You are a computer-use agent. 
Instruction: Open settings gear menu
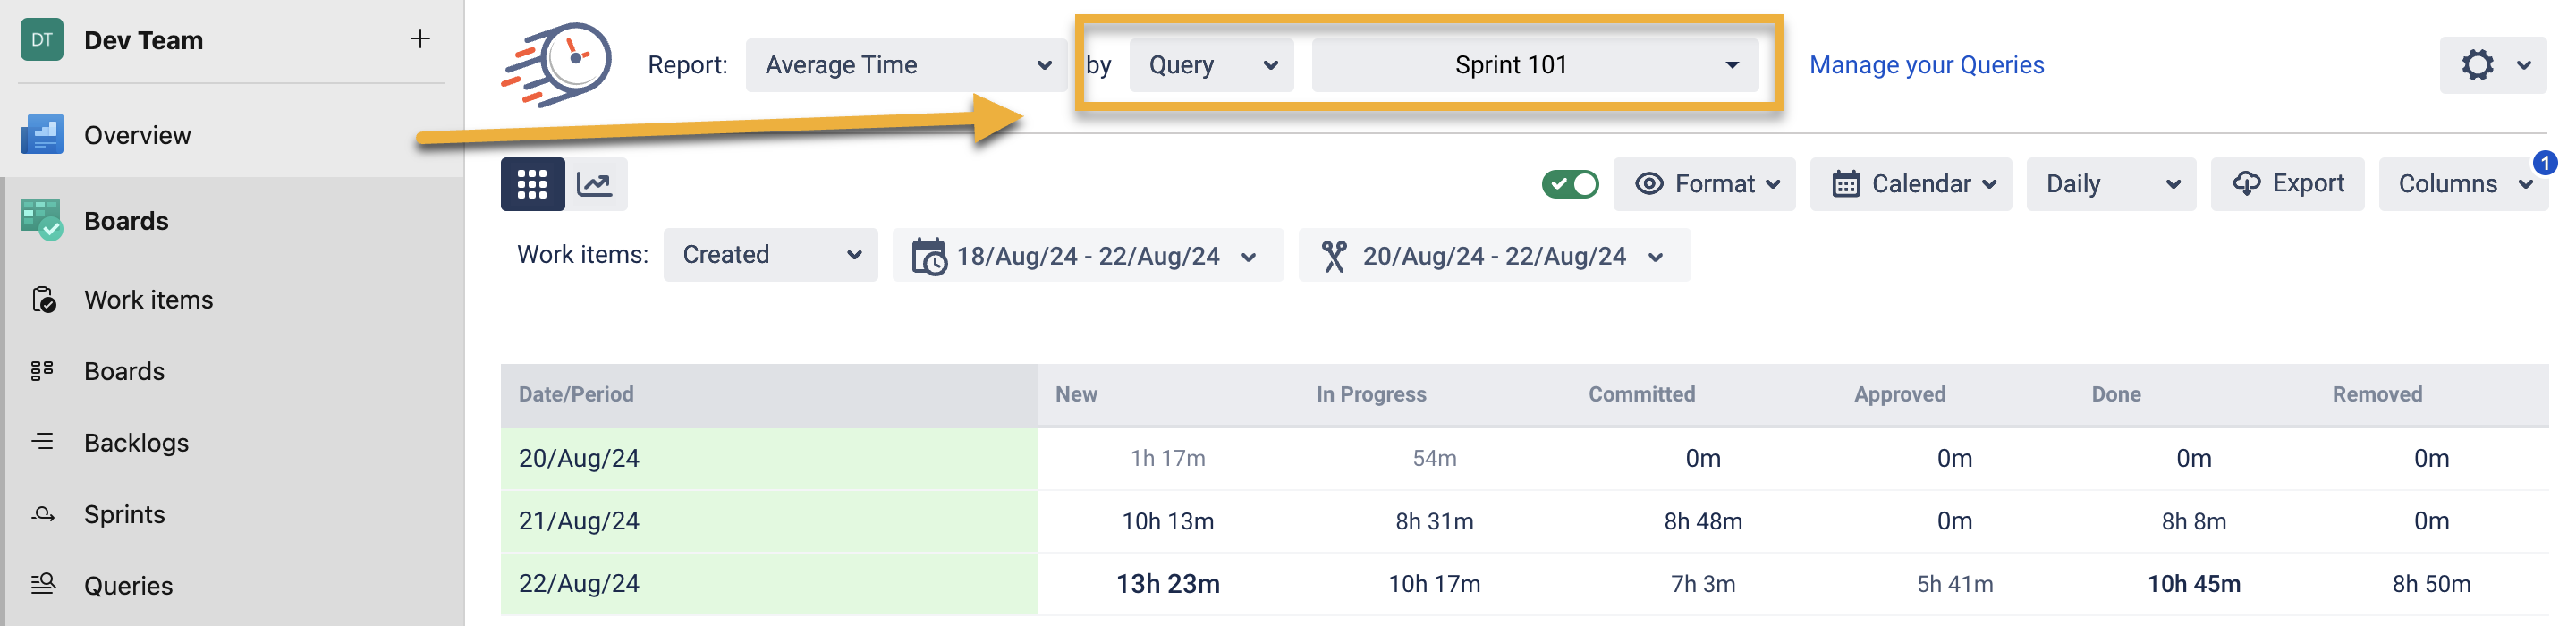pyautogui.click(x=2491, y=65)
